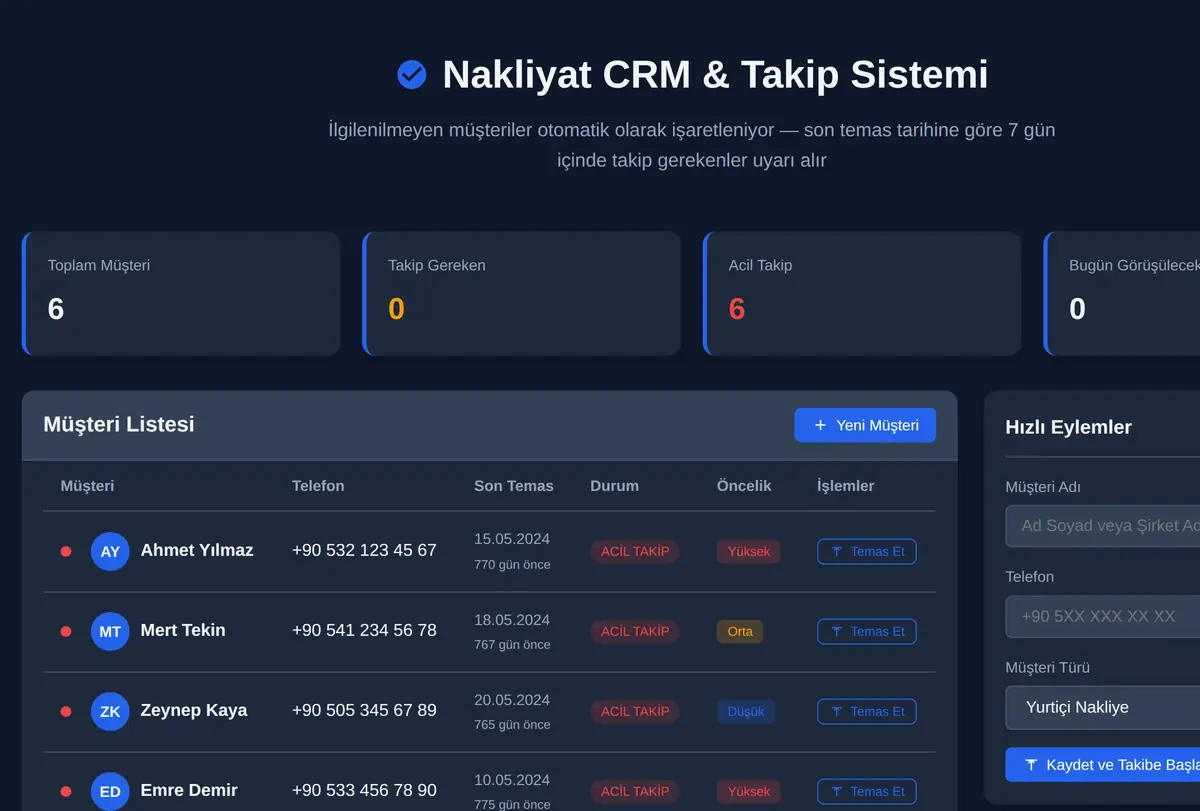Click Temas Et in Zeynep Kaya row
The width and height of the screenshot is (1200, 811).
pyautogui.click(x=867, y=711)
